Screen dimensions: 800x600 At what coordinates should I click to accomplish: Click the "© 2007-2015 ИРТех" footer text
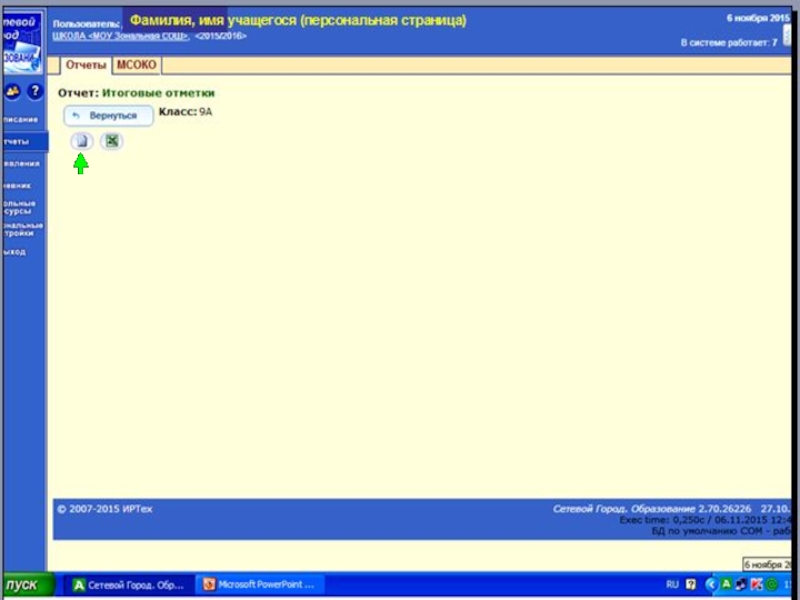(x=105, y=509)
